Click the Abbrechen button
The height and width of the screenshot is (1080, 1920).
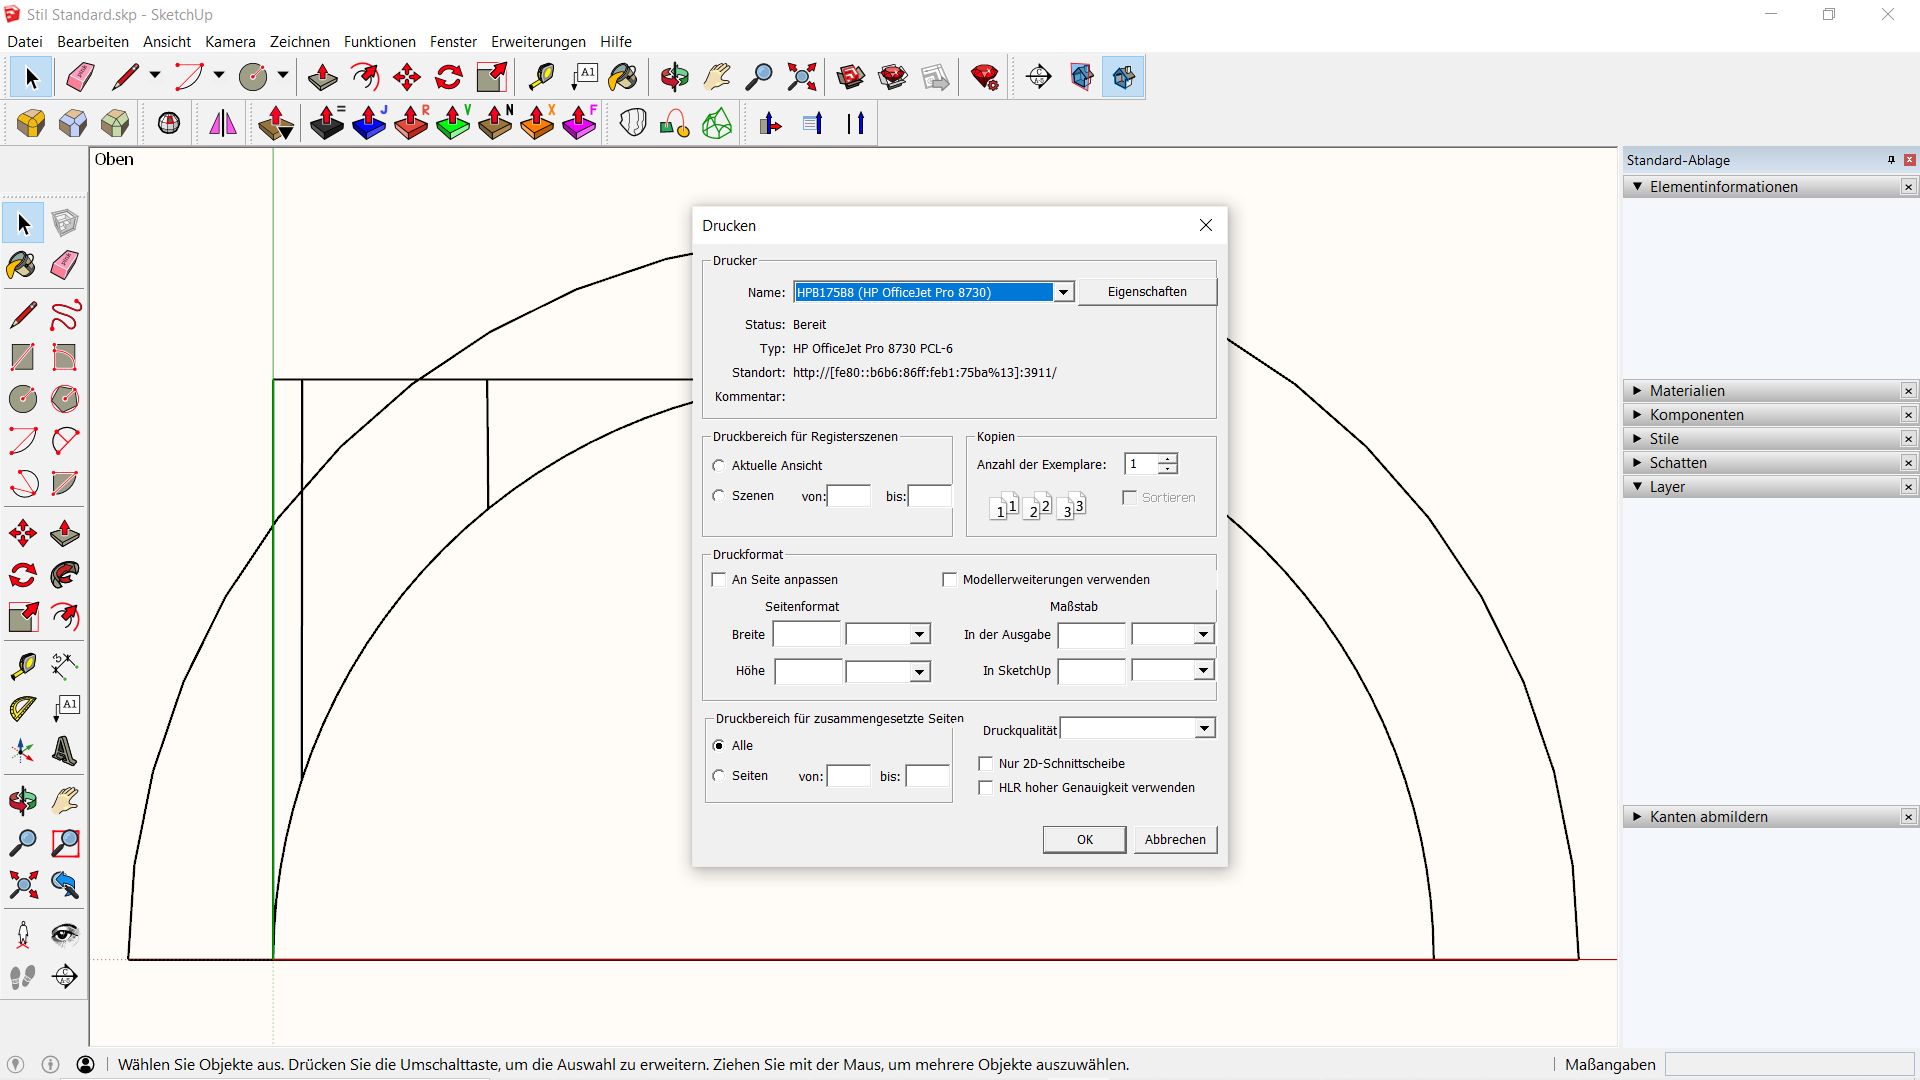click(1175, 840)
